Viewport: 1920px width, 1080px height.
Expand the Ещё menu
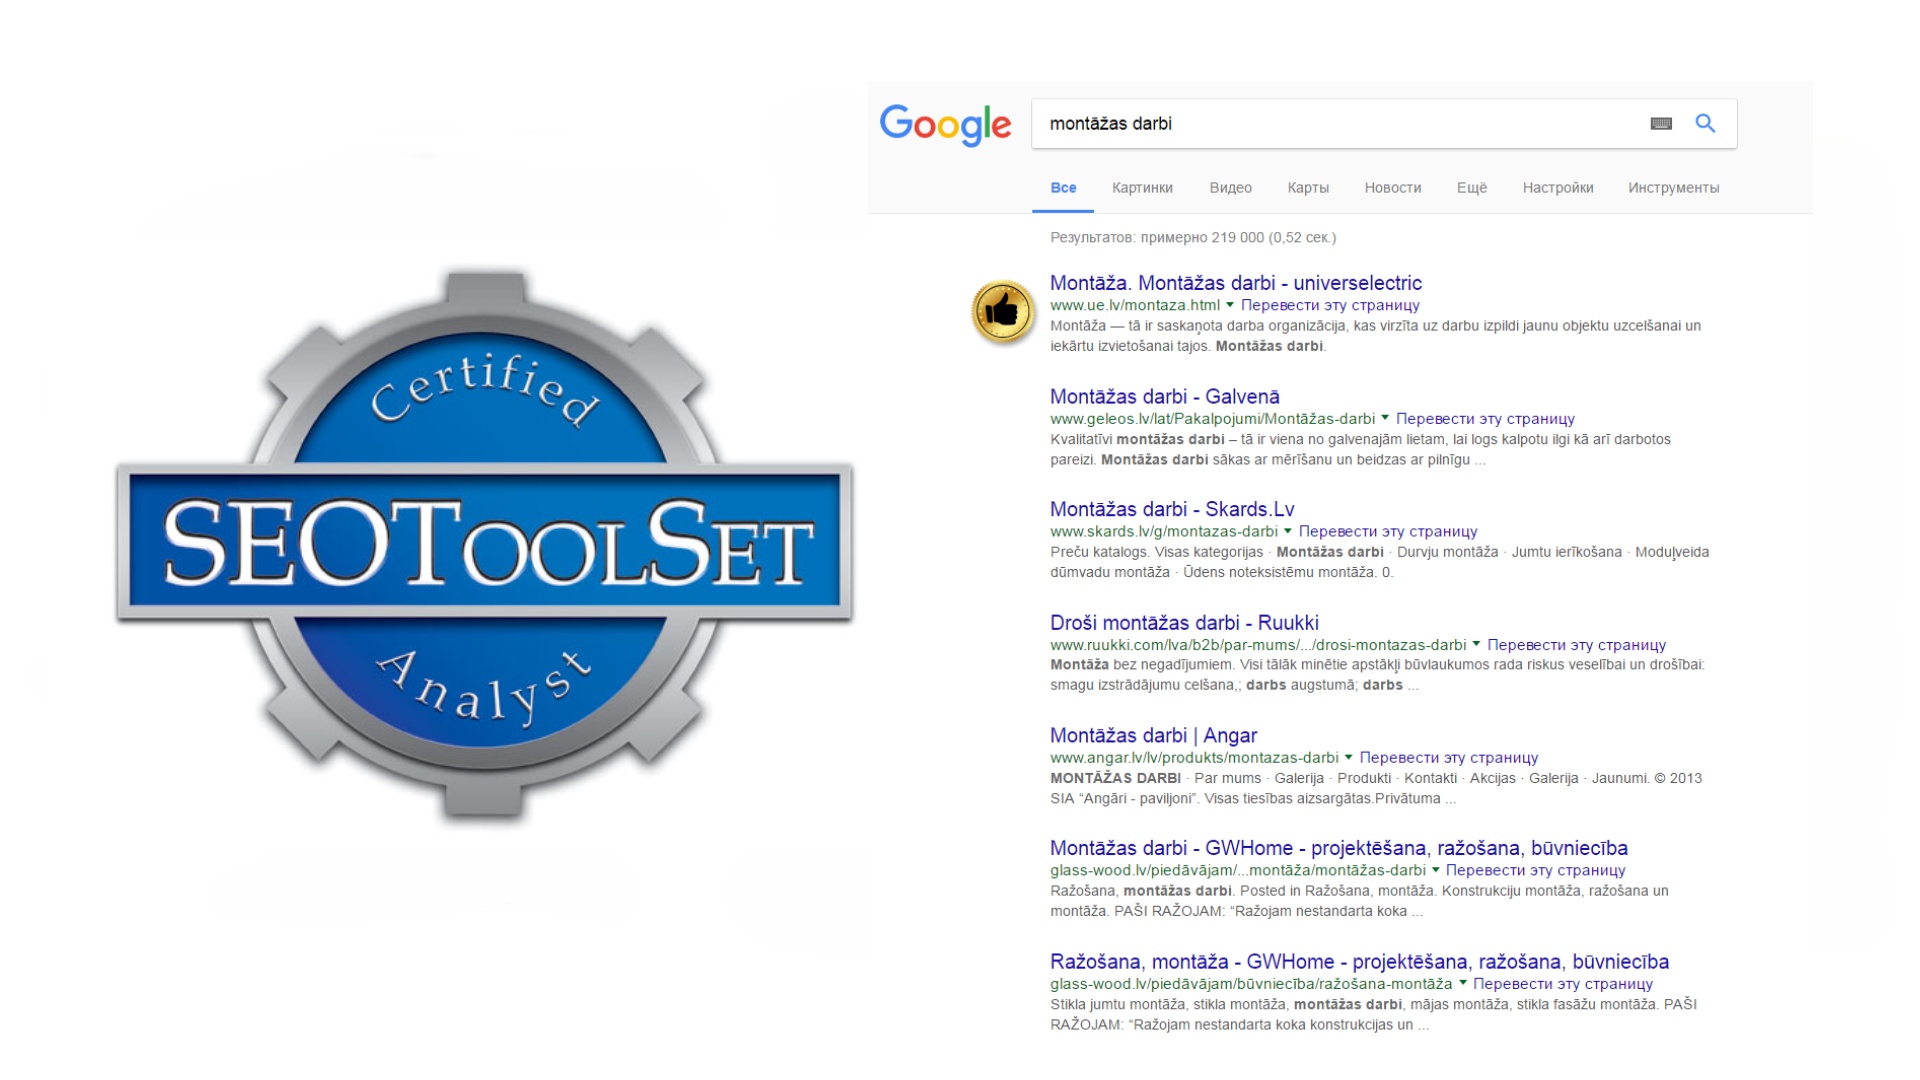click(x=1471, y=188)
